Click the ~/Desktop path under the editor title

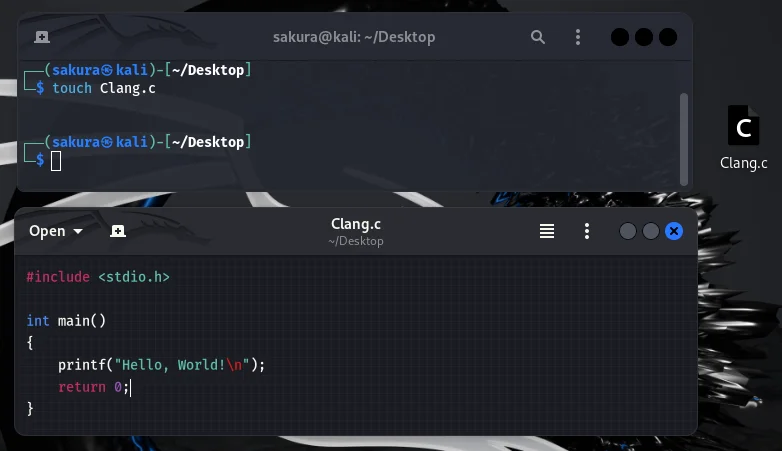pyautogui.click(x=356, y=241)
